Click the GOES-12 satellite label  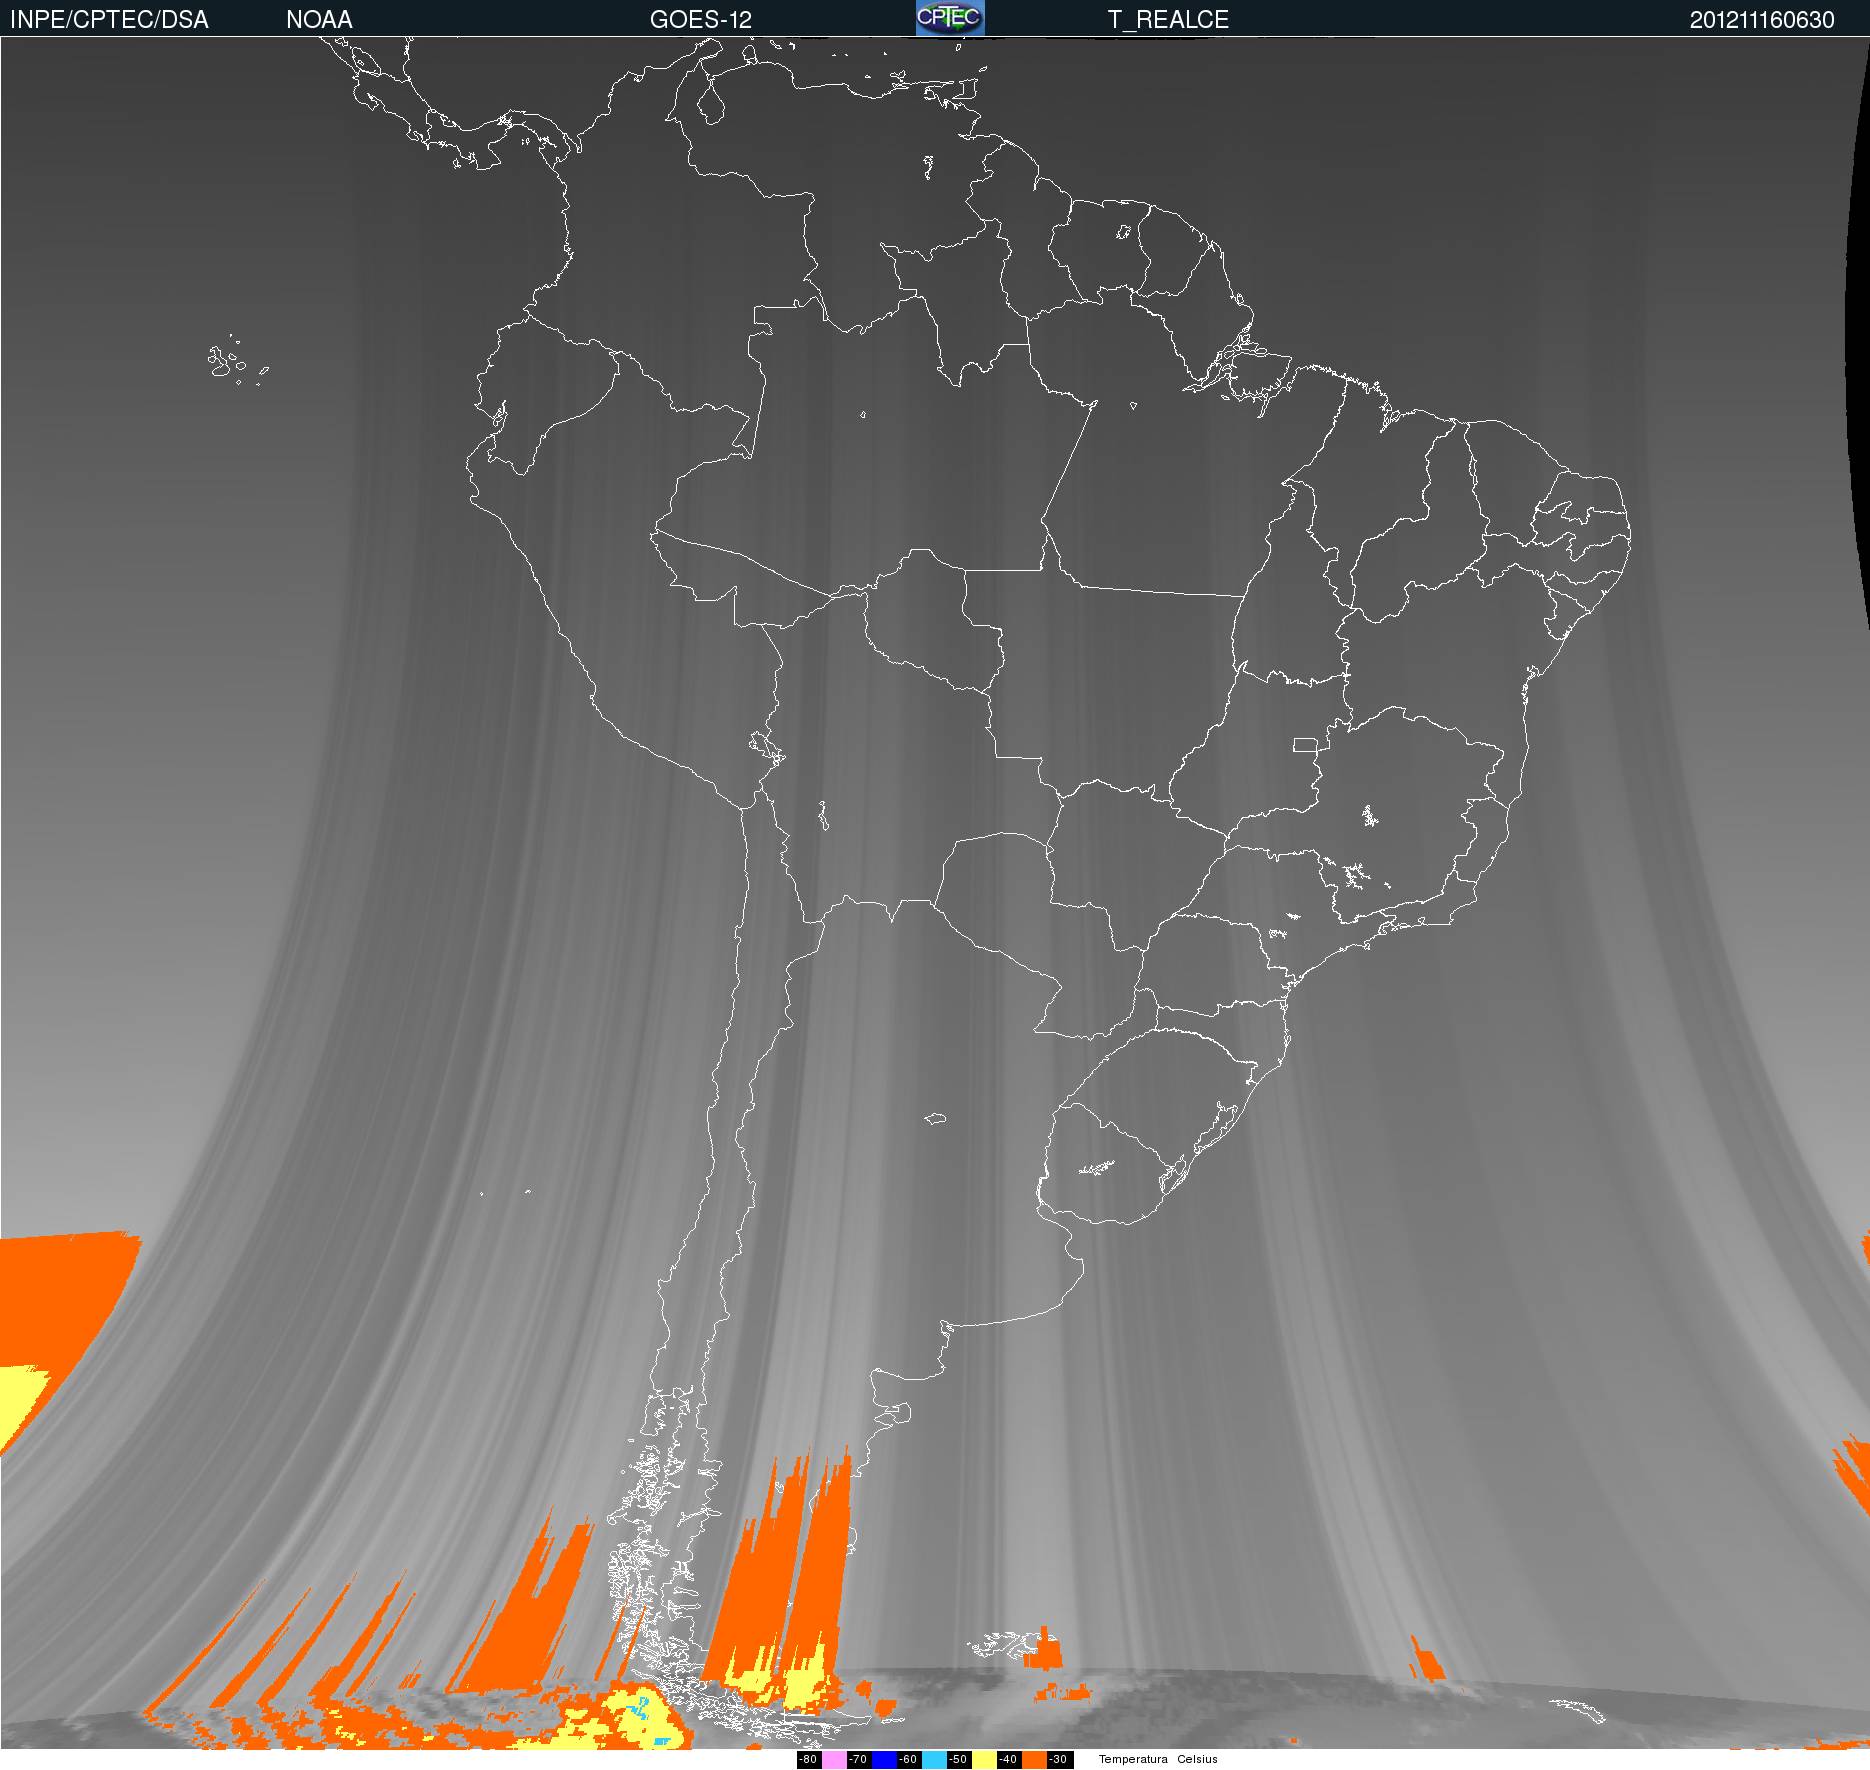700,20
